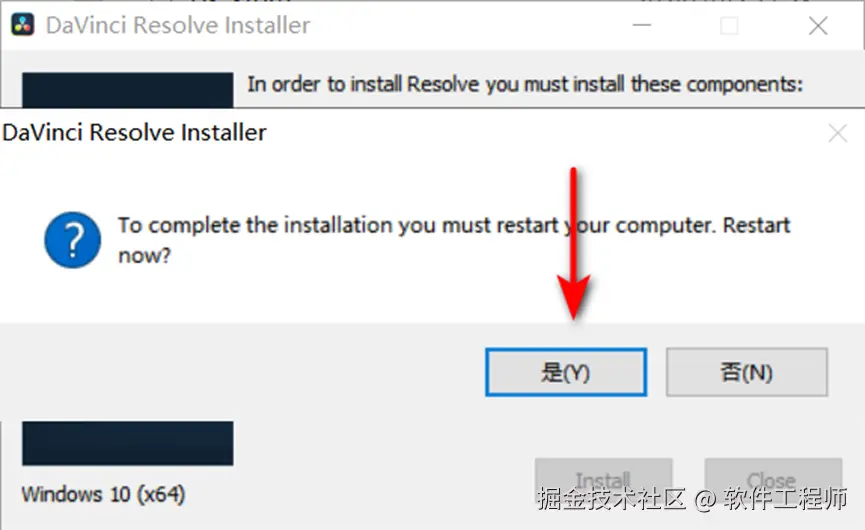865x530 pixels.
Task: Click the red arrow annotation's arrowhead
Action: (574, 298)
